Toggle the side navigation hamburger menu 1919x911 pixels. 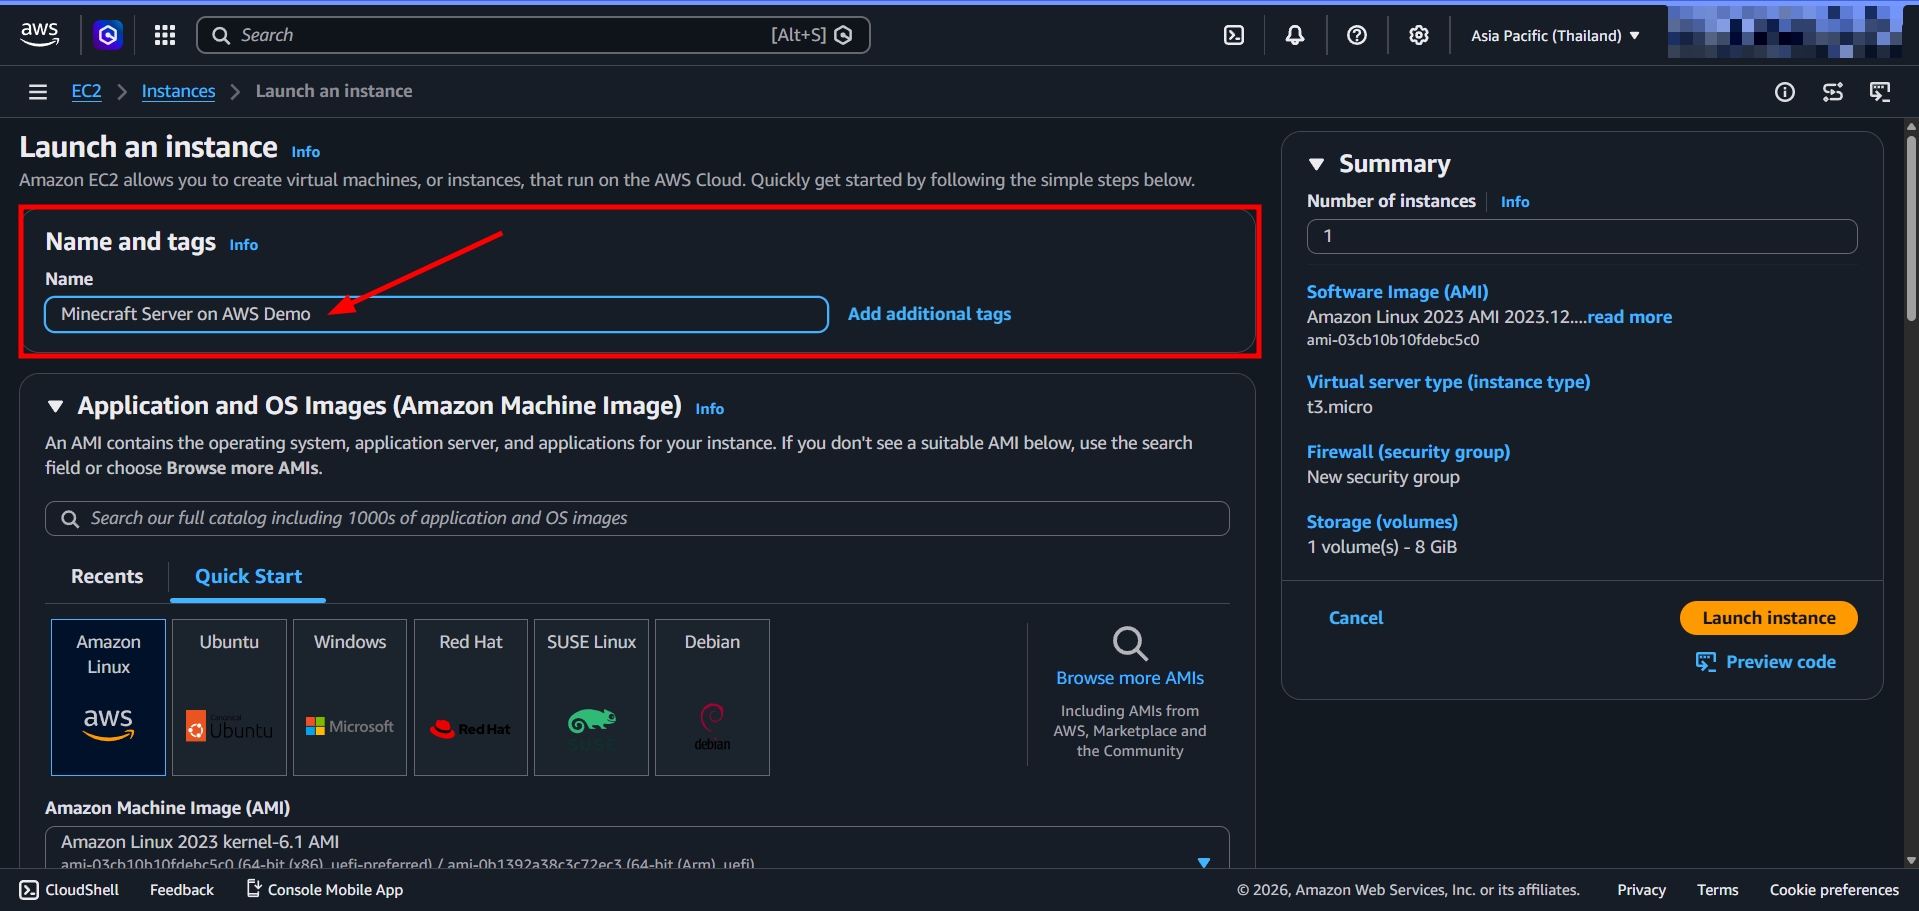38,92
